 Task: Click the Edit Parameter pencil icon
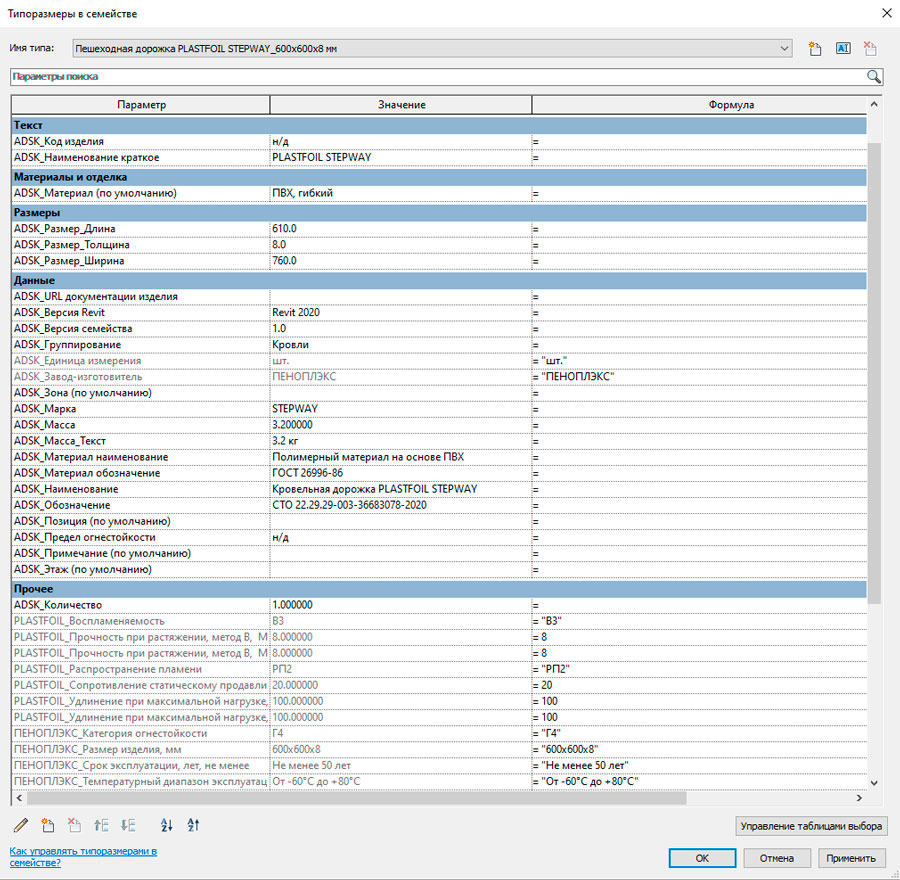point(21,825)
